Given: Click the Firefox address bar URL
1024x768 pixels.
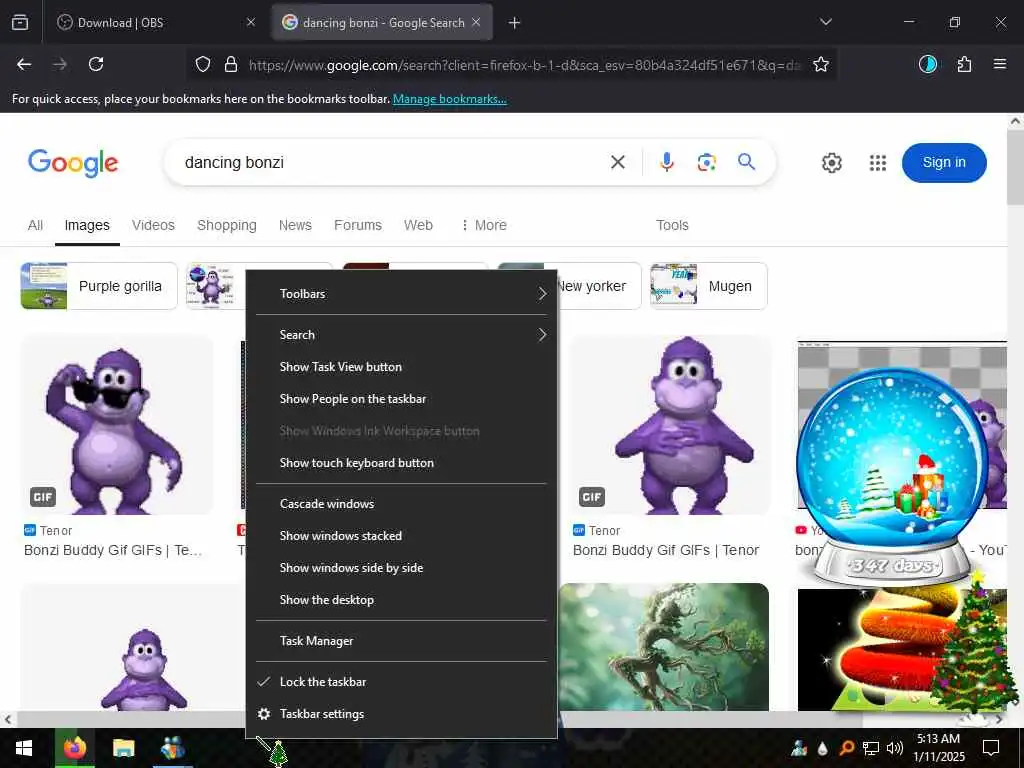Looking at the screenshot, I should coord(524,65).
